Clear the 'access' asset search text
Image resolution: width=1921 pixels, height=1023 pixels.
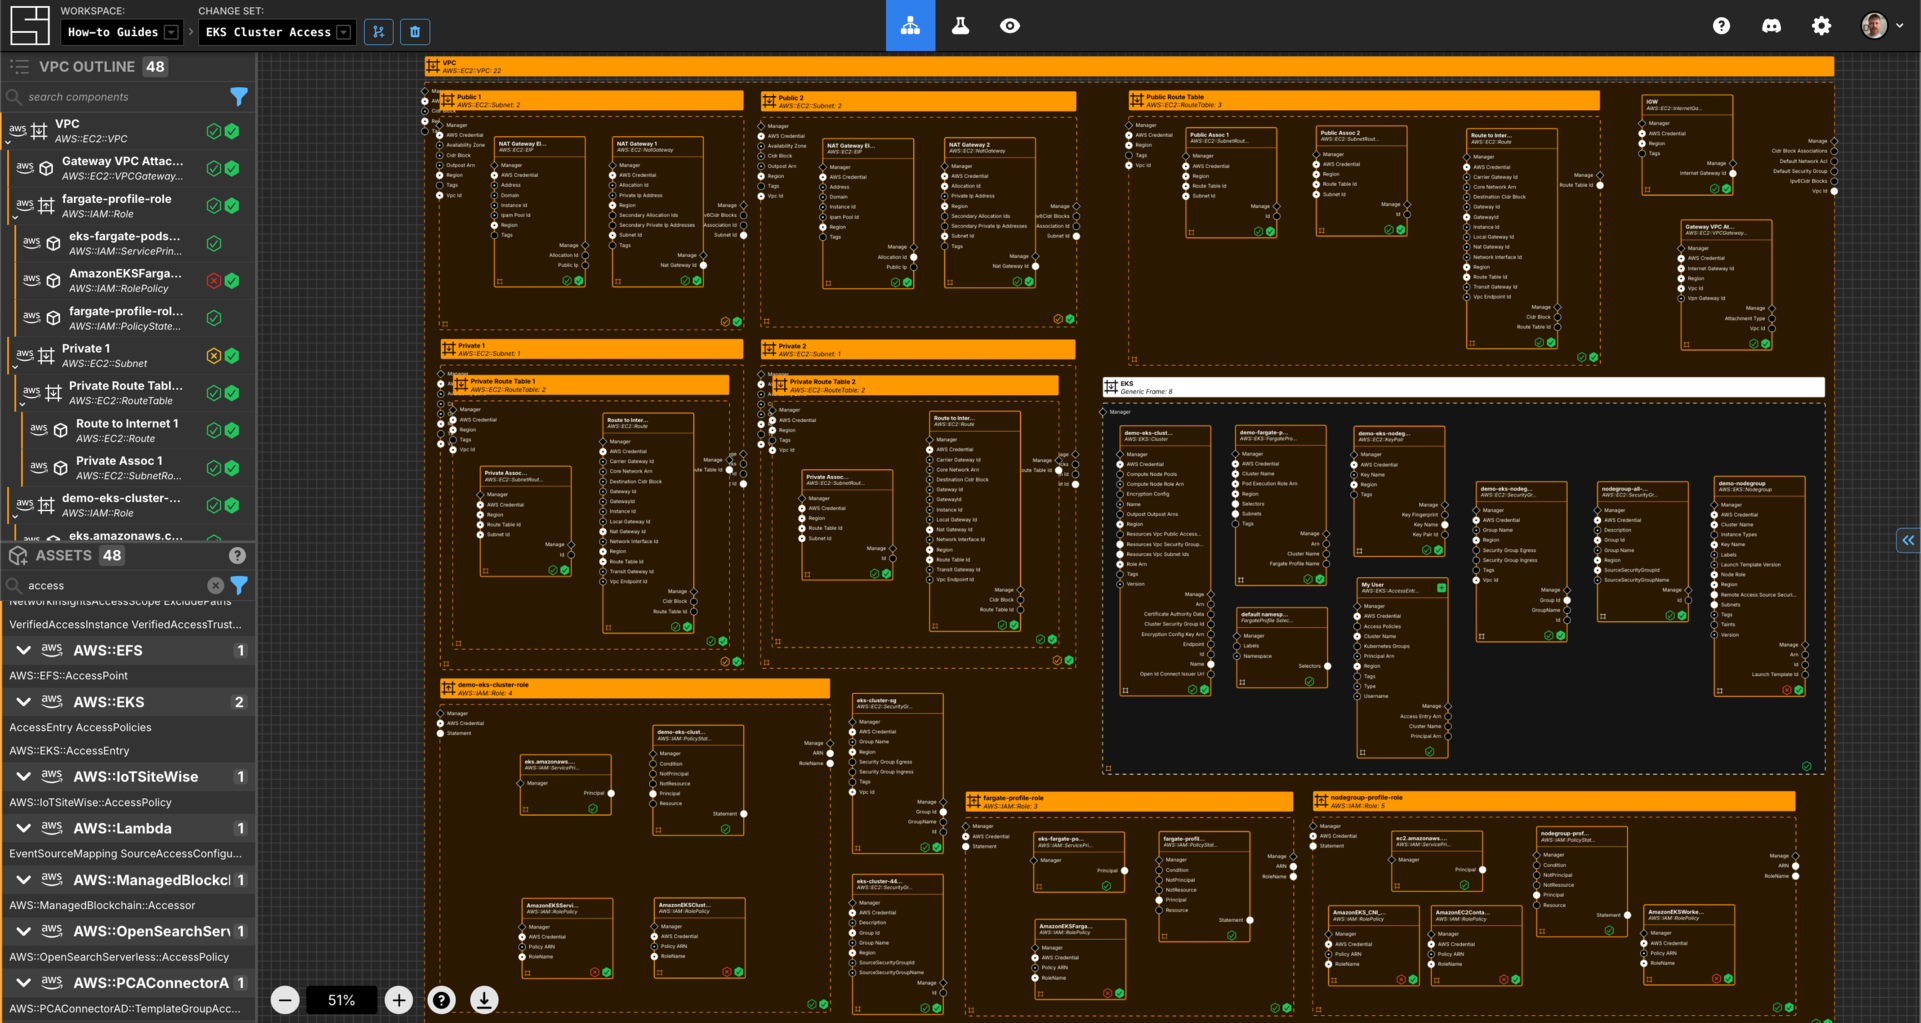tap(216, 586)
